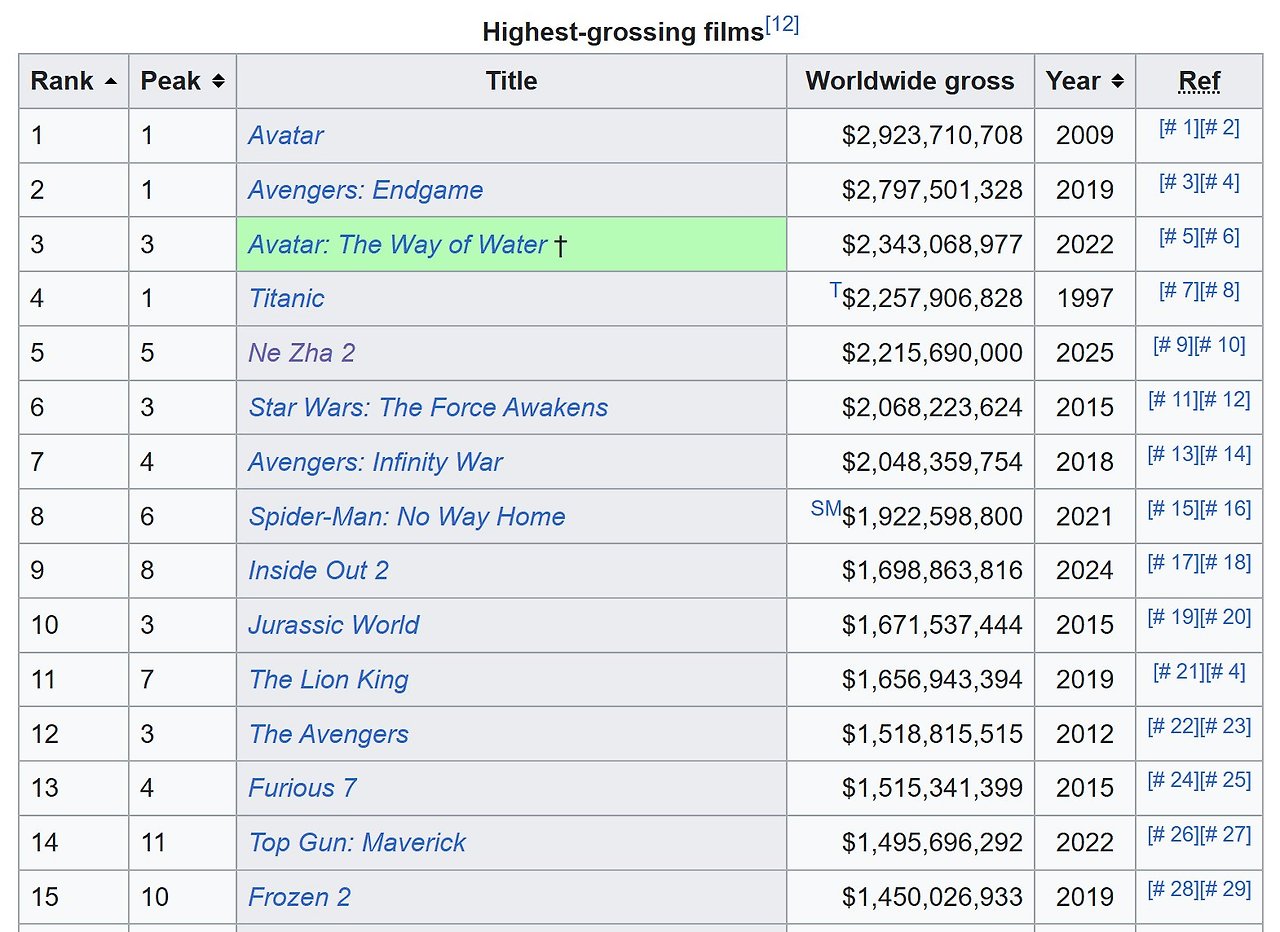Image resolution: width=1280 pixels, height=932 pixels.
Task: Open Avatar: The Way of Water link
Action: tap(397, 244)
